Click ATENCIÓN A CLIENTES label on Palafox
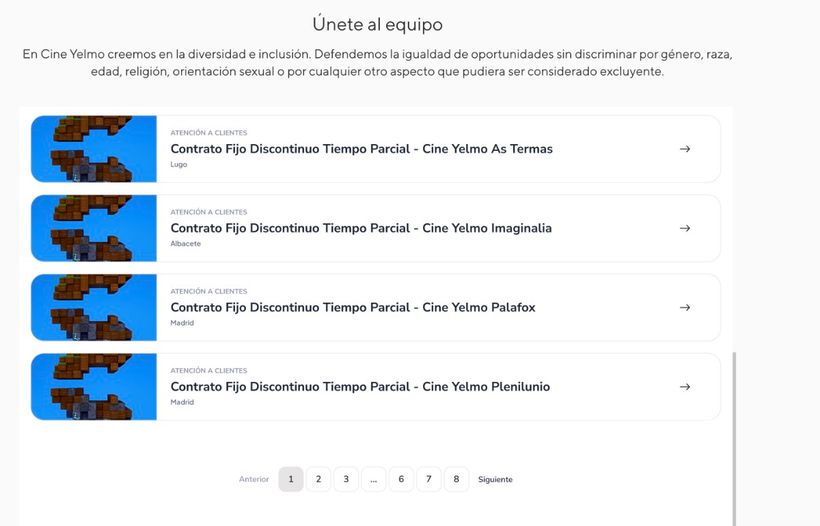 (x=209, y=291)
